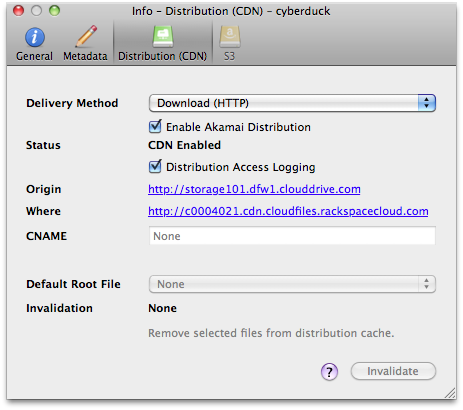The width and height of the screenshot is (463, 410).
Task: Open the General info icon
Action: (35, 37)
